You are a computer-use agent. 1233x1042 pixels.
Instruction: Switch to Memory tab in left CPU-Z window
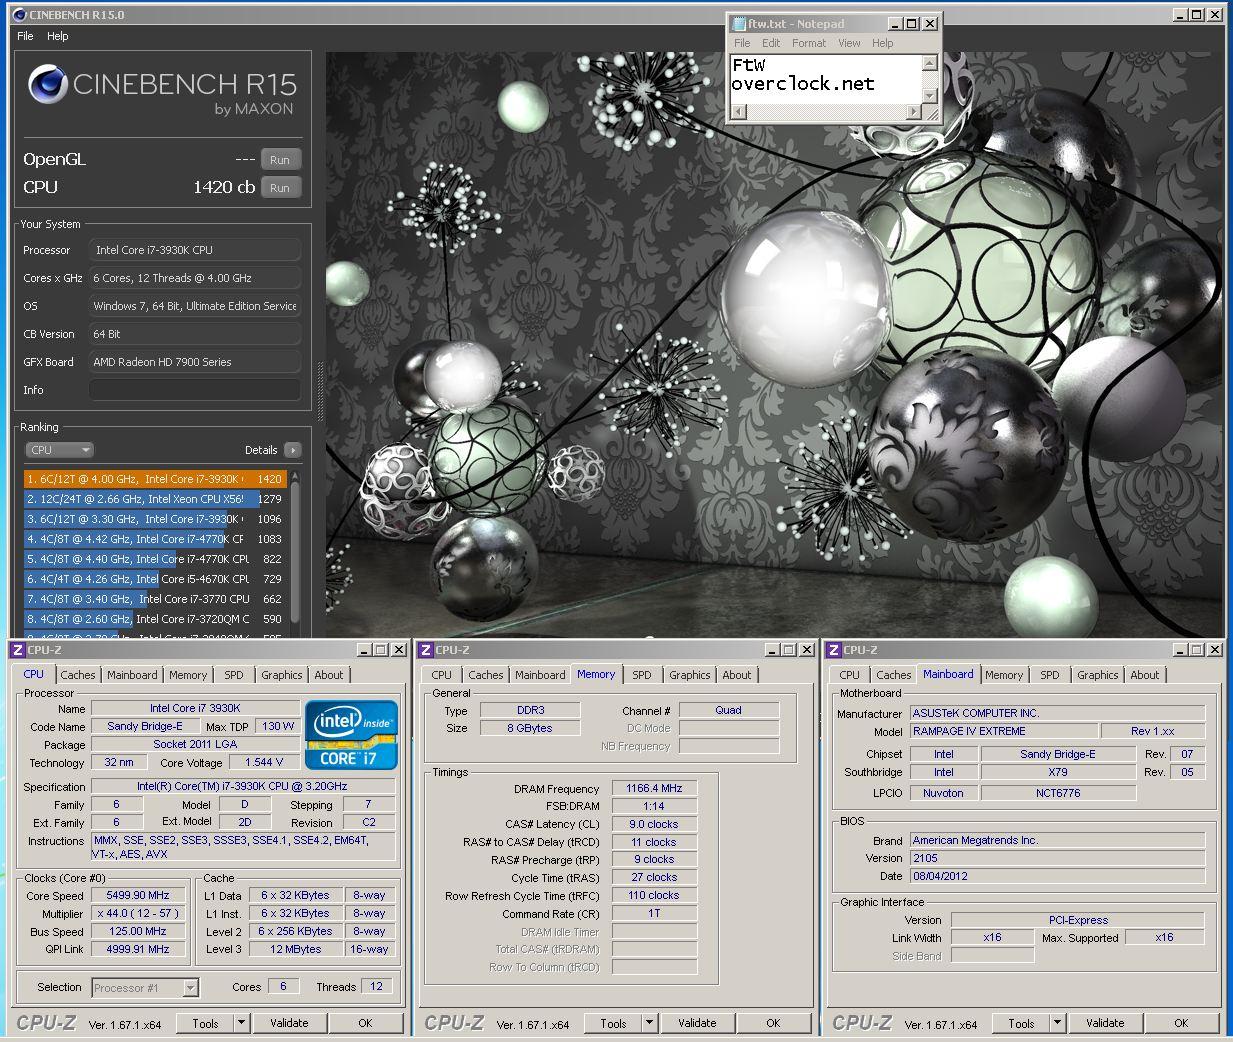pyautogui.click(x=188, y=675)
